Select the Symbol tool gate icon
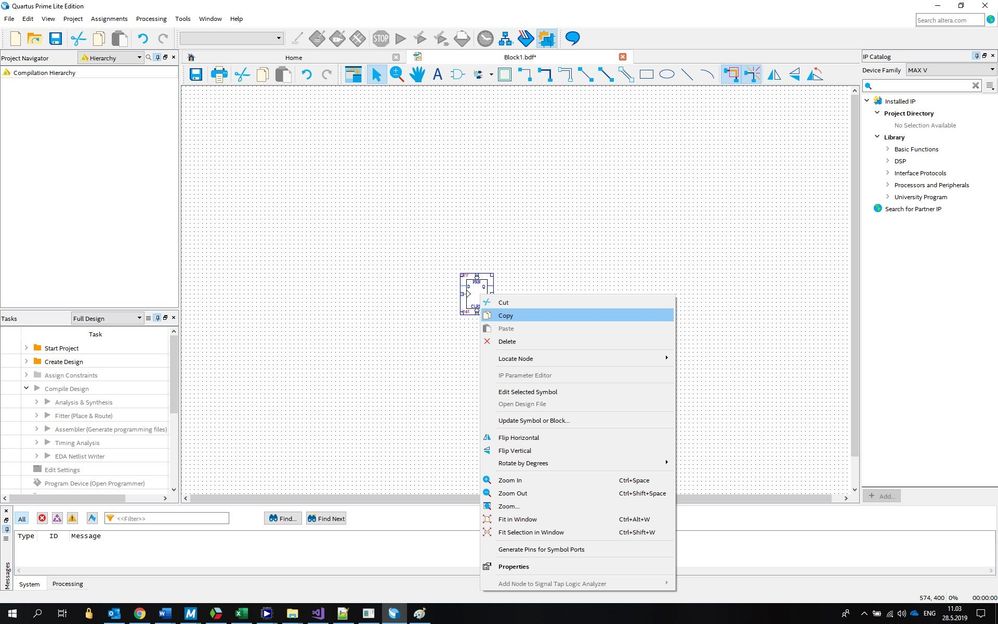The image size is (998, 624). [457, 74]
